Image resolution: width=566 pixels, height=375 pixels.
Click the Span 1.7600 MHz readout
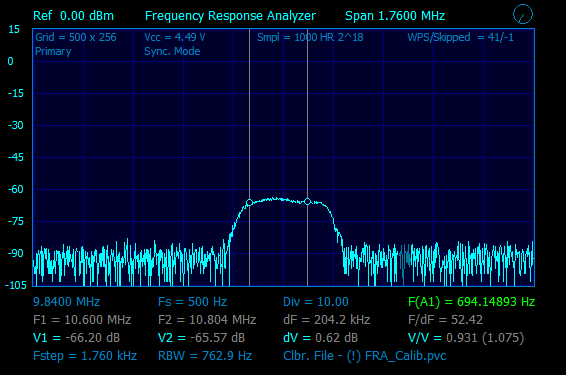coord(395,16)
